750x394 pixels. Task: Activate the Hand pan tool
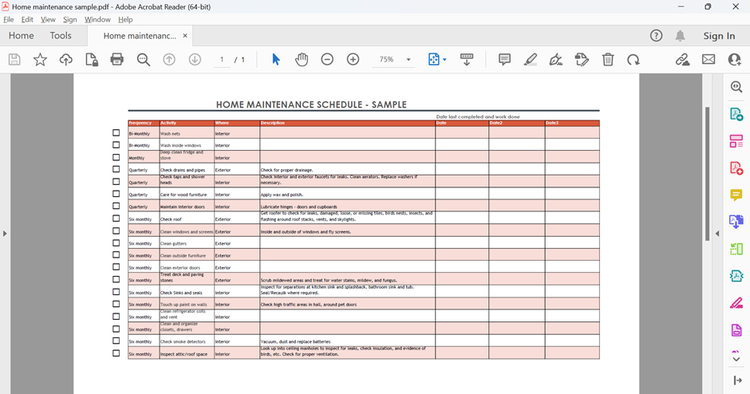tap(302, 59)
